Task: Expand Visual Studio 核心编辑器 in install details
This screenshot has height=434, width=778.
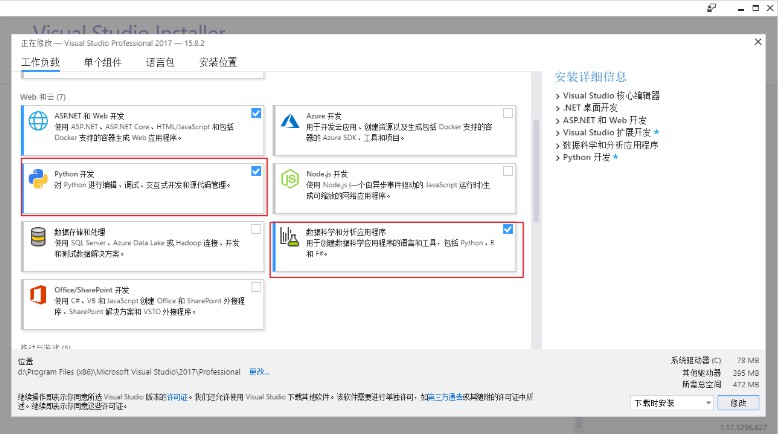Action: pyautogui.click(x=558, y=96)
